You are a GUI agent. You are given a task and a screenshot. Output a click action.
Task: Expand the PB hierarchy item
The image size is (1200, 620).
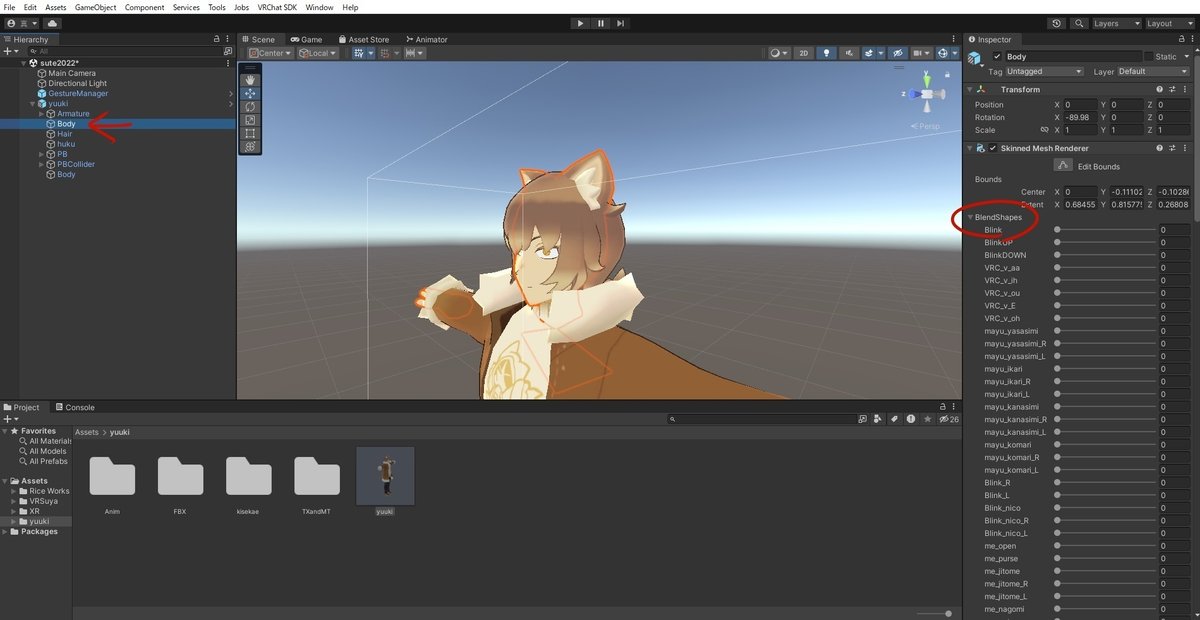pos(42,154)
